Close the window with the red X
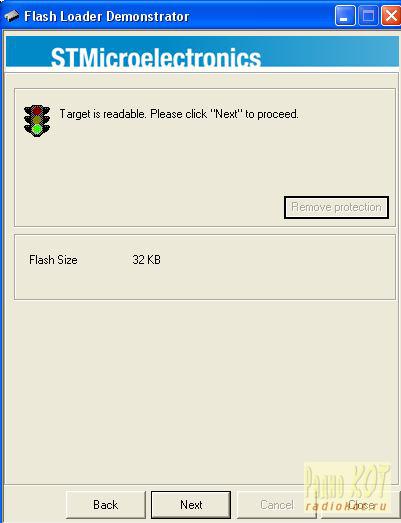 [391, 16]
